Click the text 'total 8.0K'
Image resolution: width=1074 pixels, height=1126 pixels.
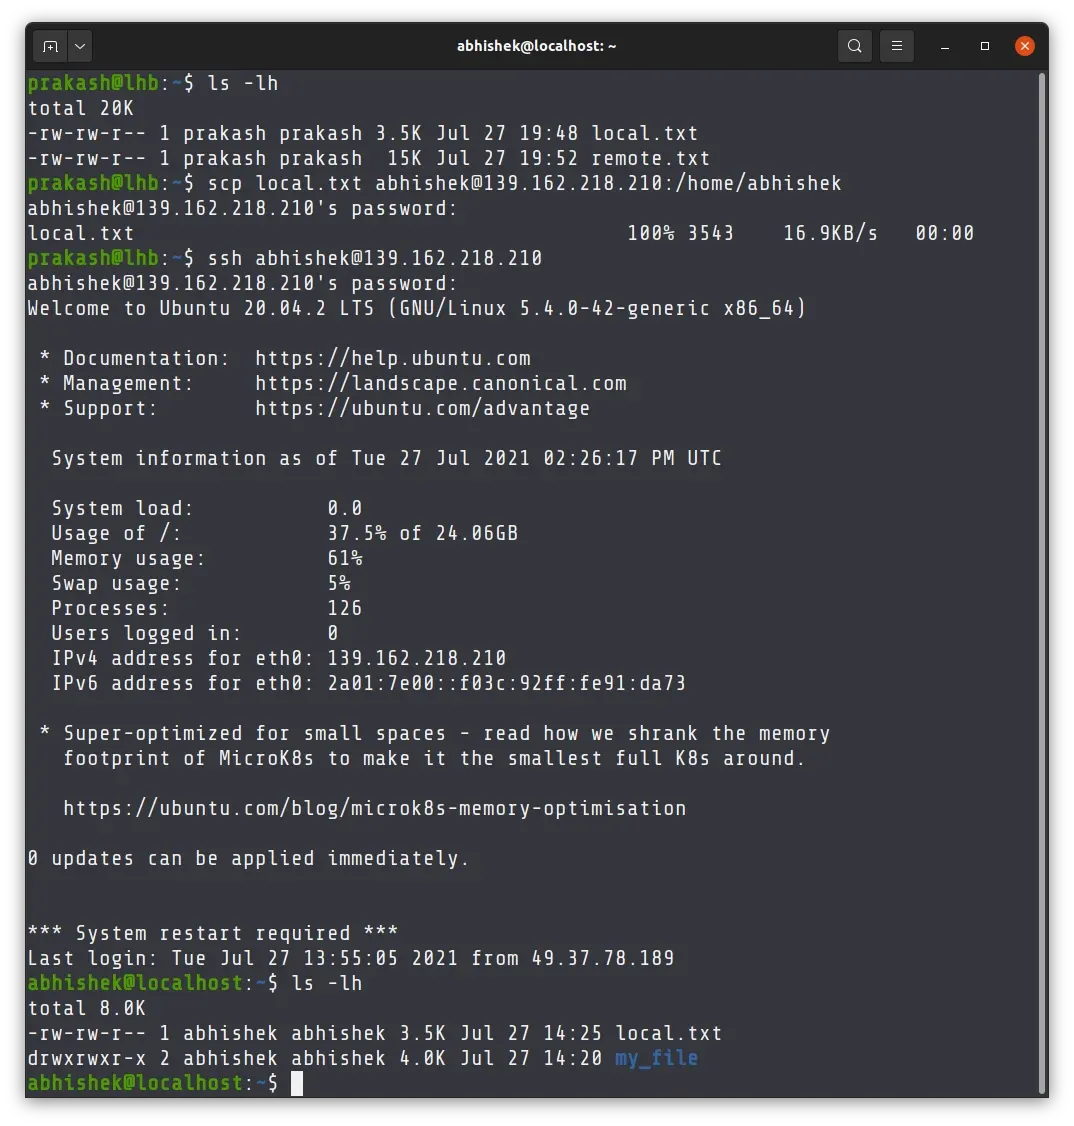(x=86, y=1008)
